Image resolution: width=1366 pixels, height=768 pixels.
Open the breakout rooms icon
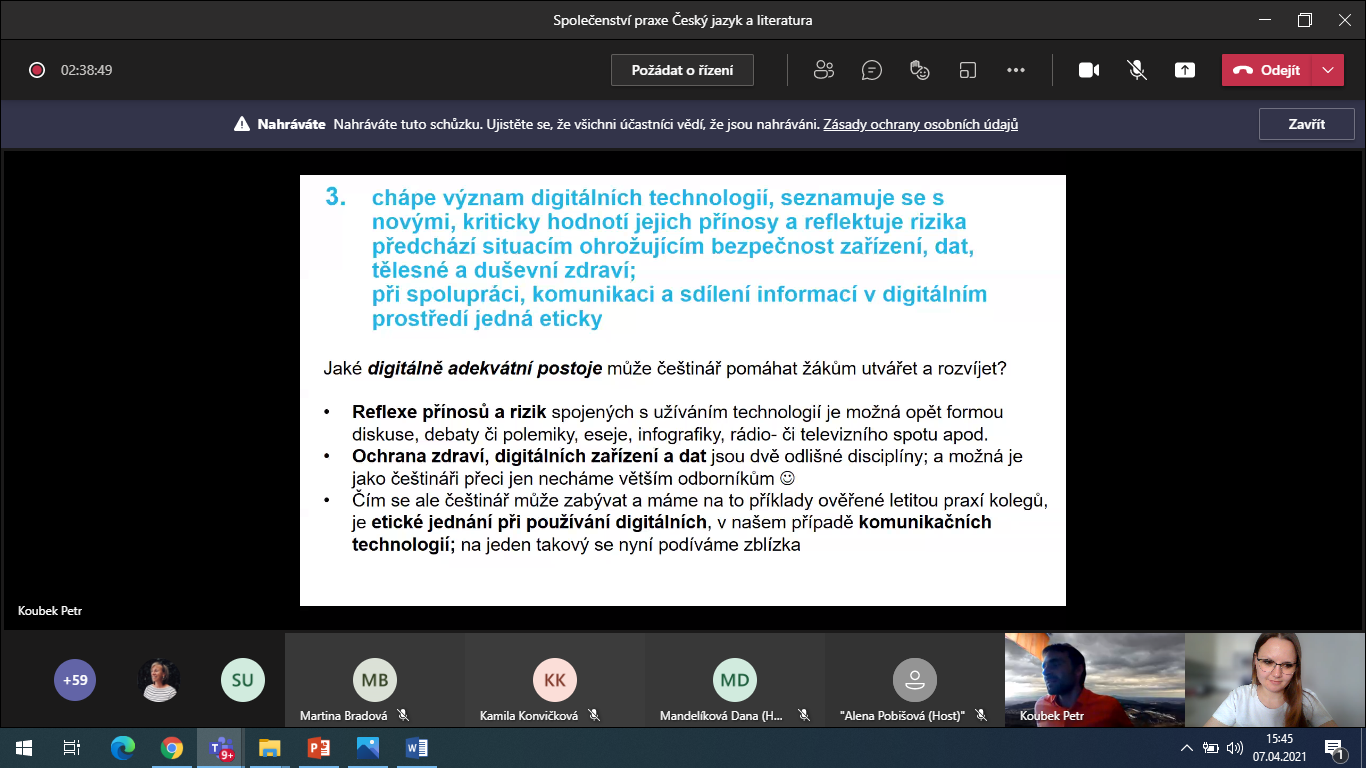(967, 70)
